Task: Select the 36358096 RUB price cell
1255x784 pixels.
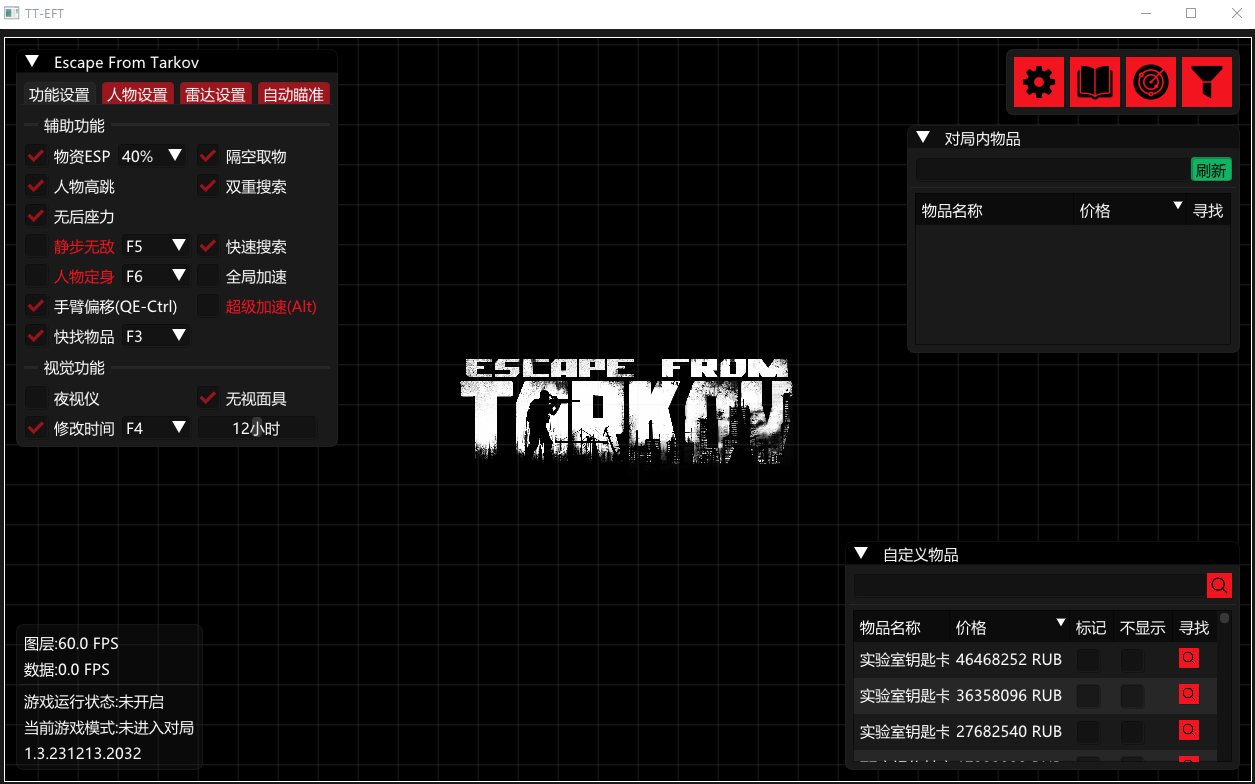Action: (1009, 695)
